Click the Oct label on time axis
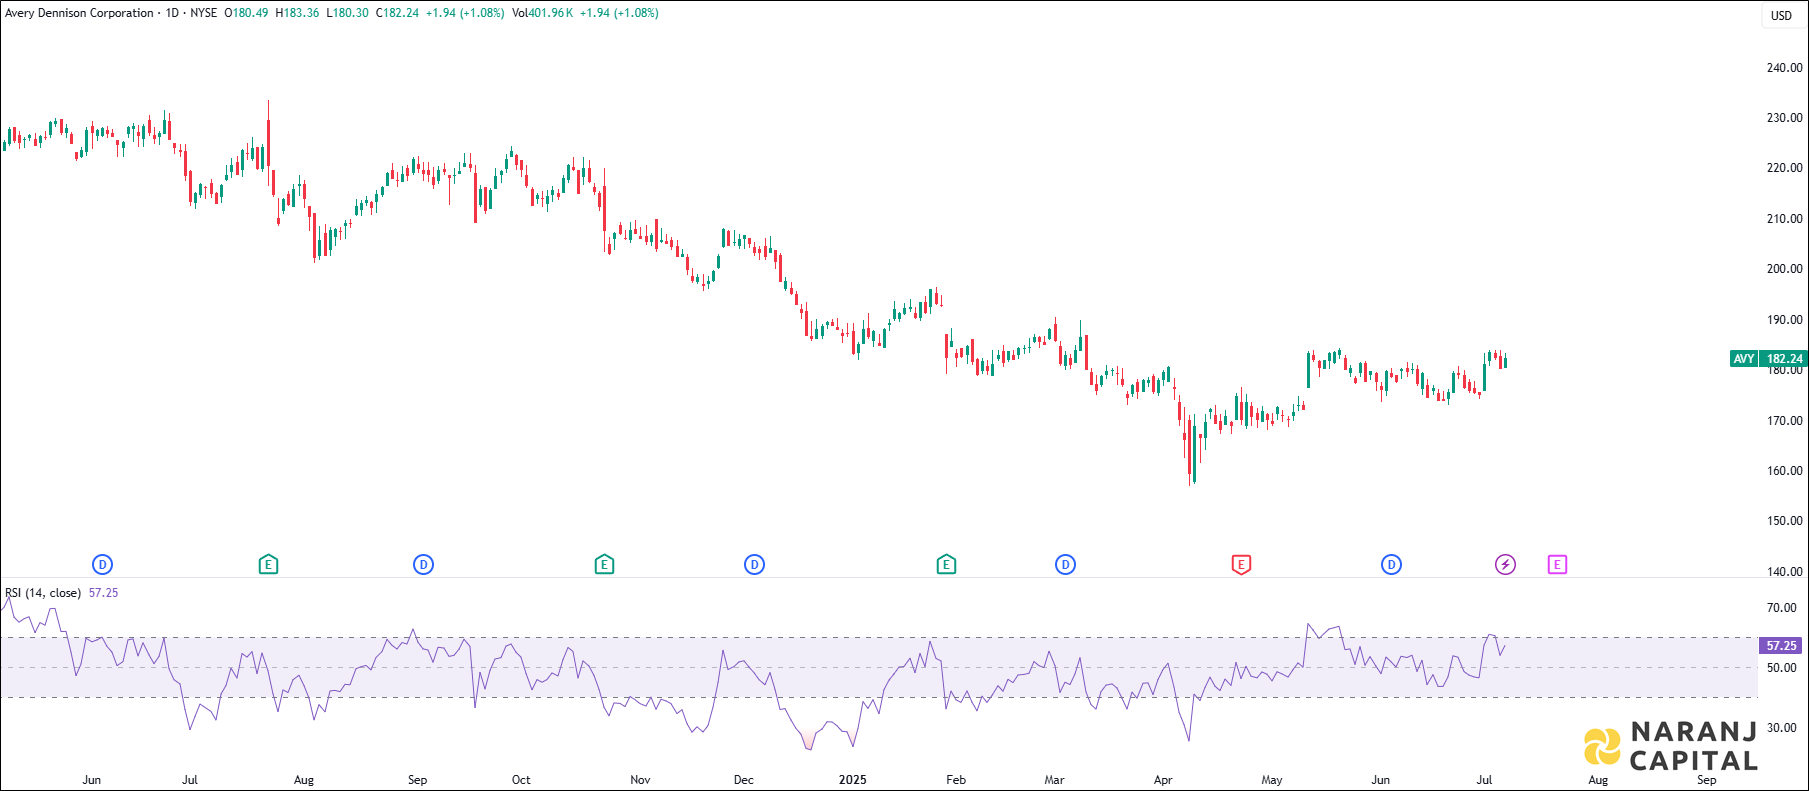The width and height of the screenshot is (1809, 791). [521, 780]
